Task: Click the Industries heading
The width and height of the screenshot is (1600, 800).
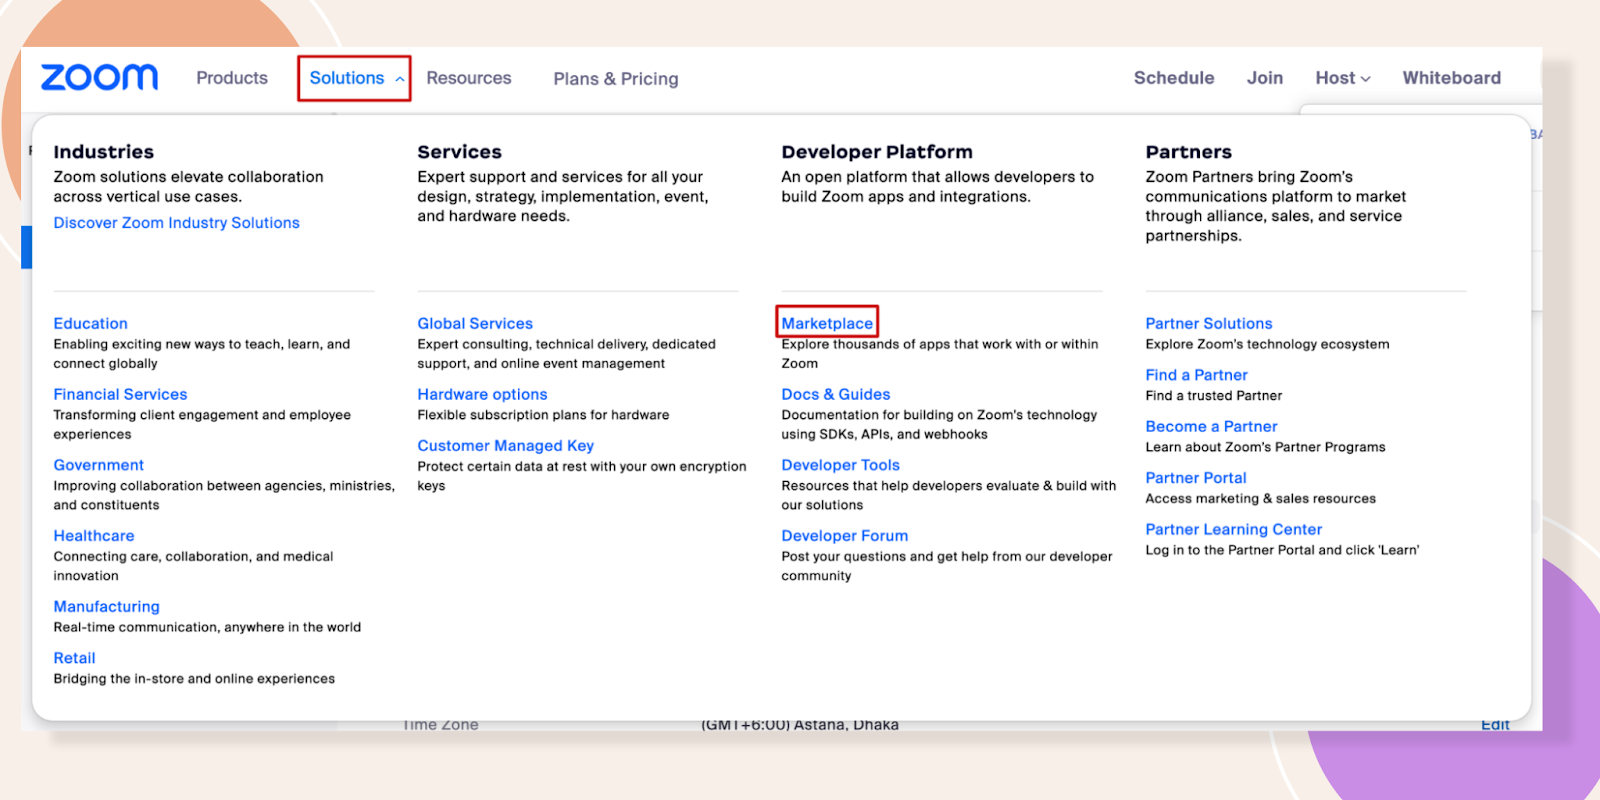Action: 104,152
